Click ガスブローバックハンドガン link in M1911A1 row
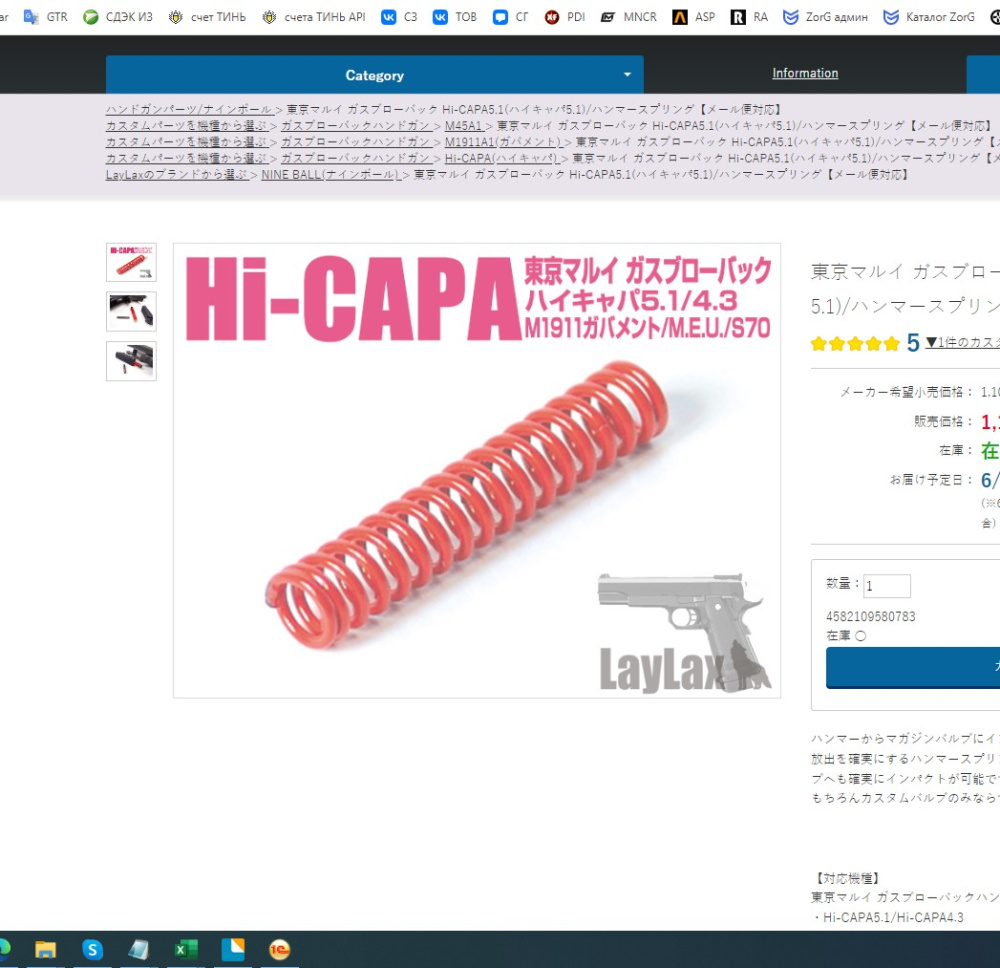 coord(356,142)
